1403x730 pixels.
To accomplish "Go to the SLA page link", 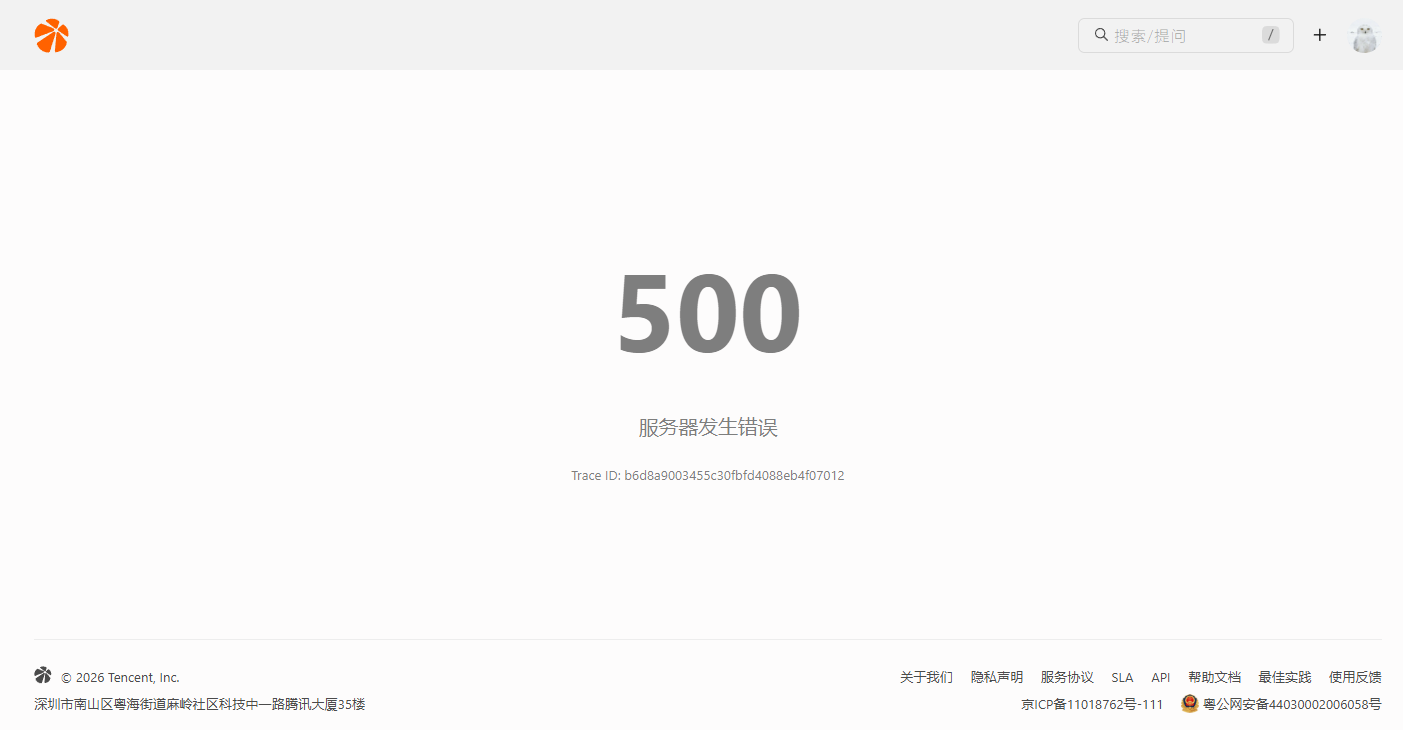I will pyautogui.click(x=1122, y=677).
